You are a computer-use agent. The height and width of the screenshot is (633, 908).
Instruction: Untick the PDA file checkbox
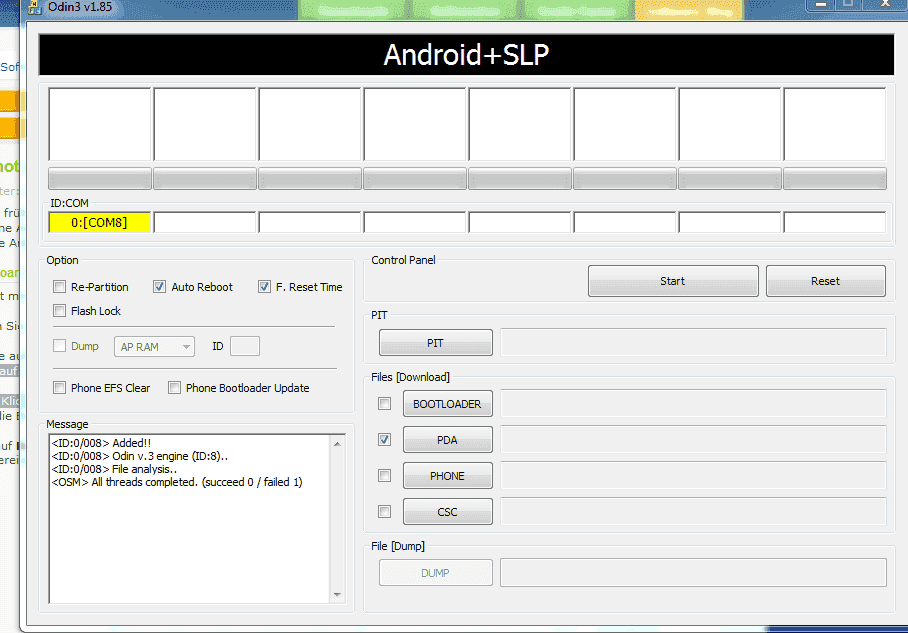(384, 440)
